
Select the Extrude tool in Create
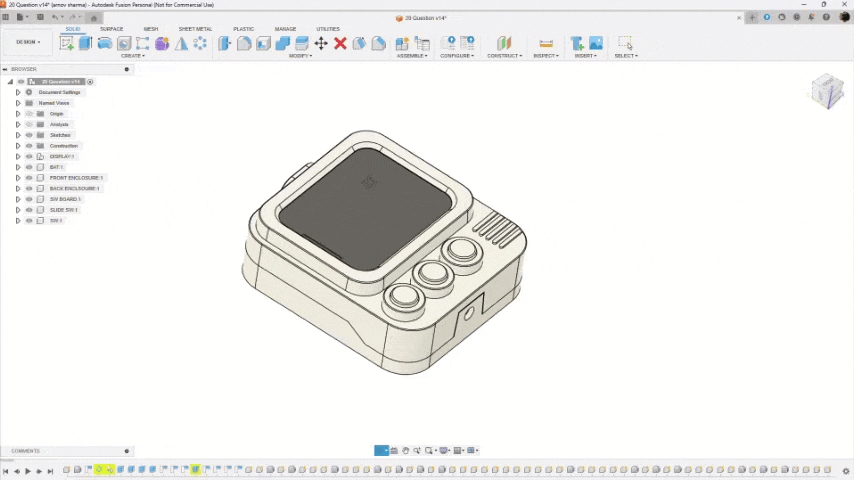(86, 43)
